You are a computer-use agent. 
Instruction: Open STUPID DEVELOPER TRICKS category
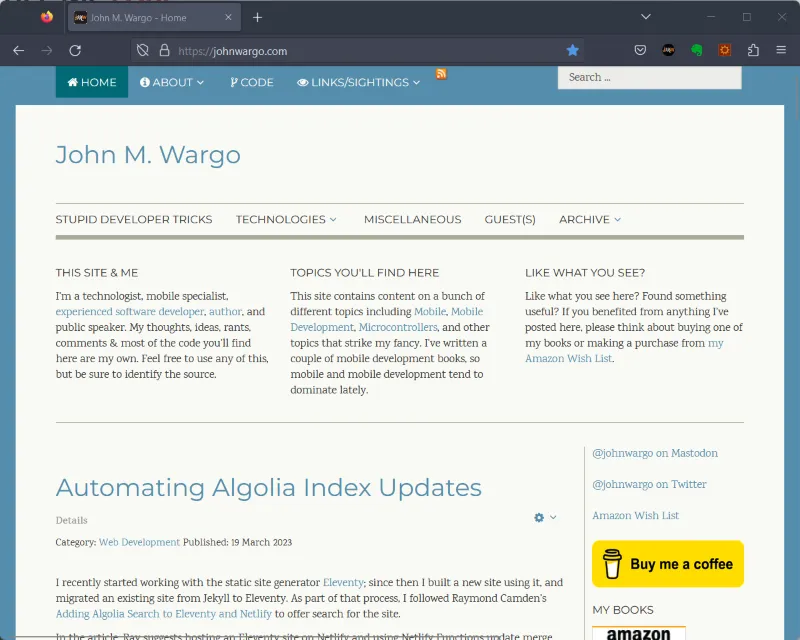(134, 219)
